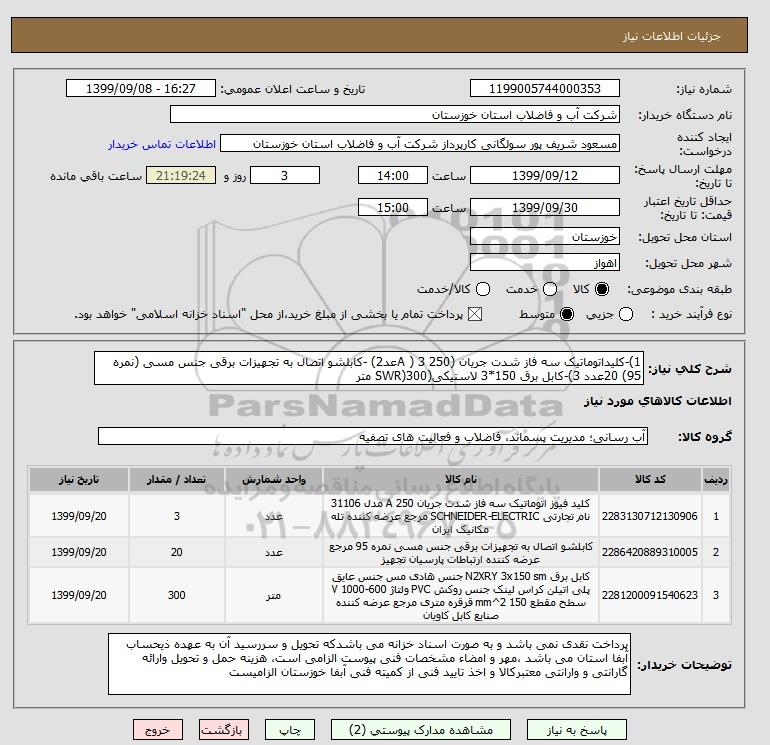Click the تاریخ نیاز column header

79,479
